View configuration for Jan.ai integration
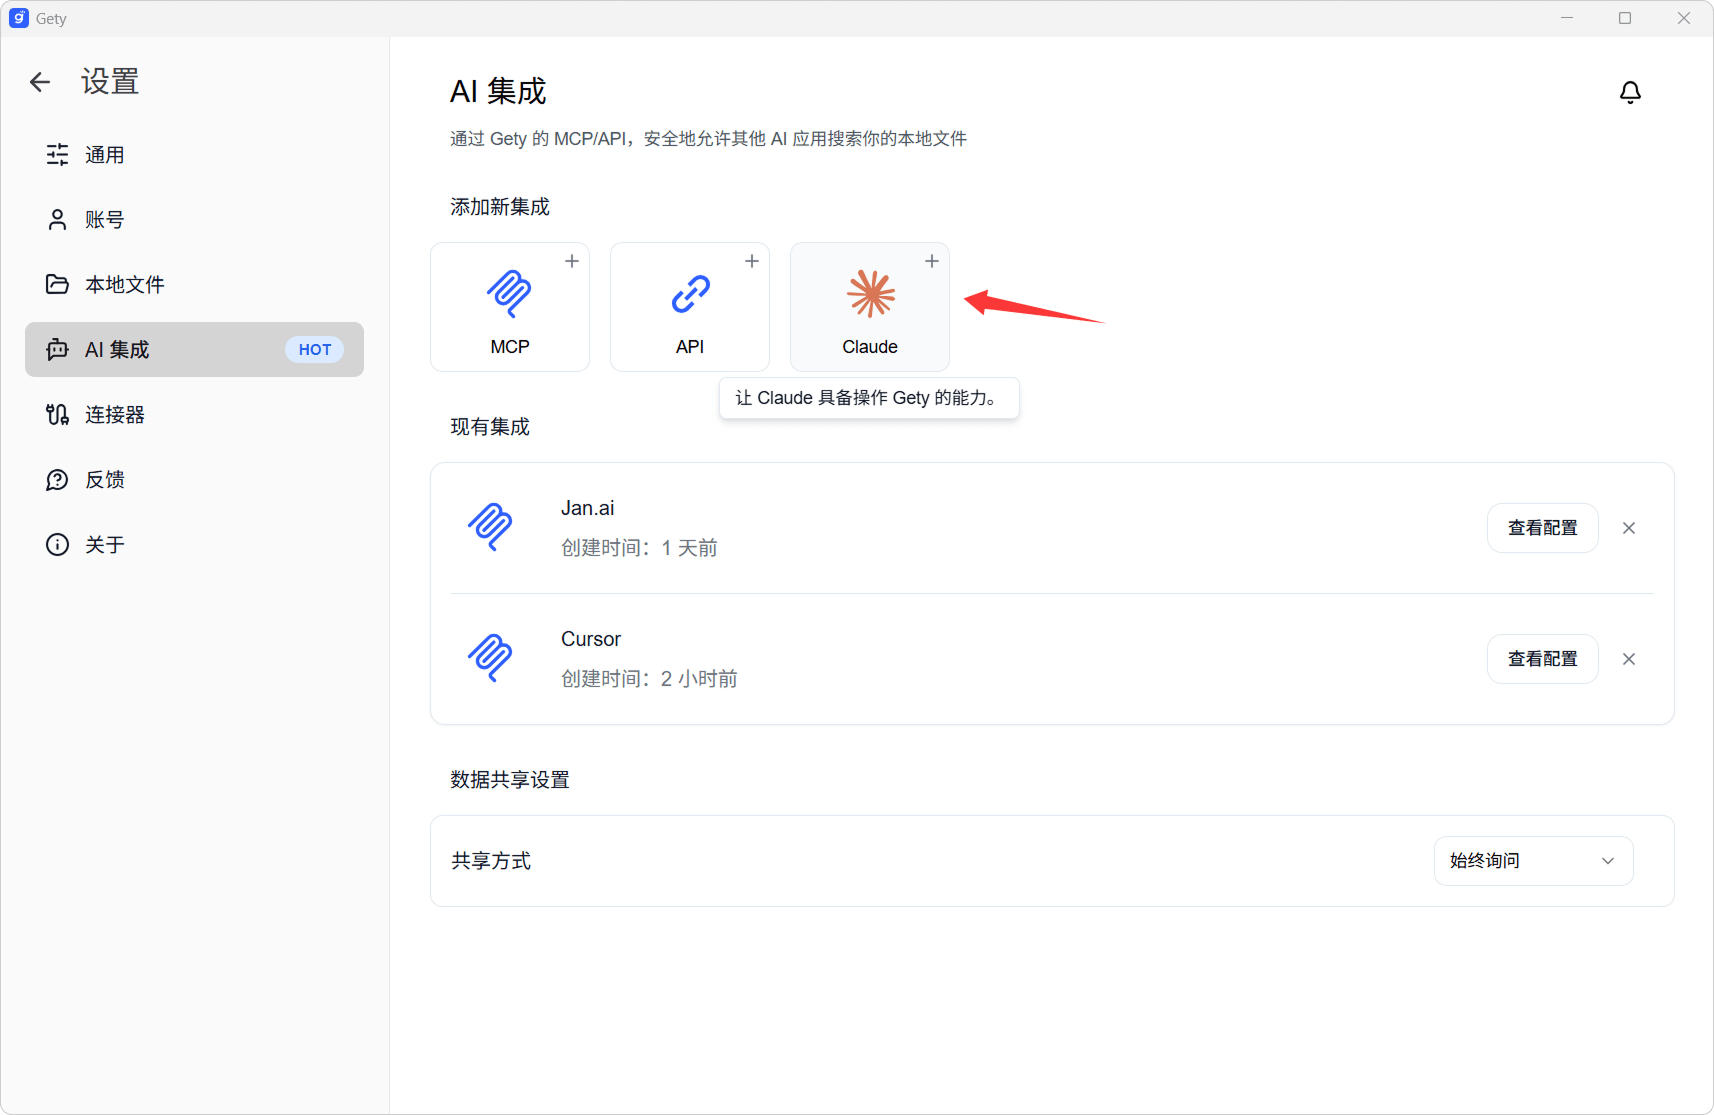1714x1115 pixels. tap(1542, 528)
